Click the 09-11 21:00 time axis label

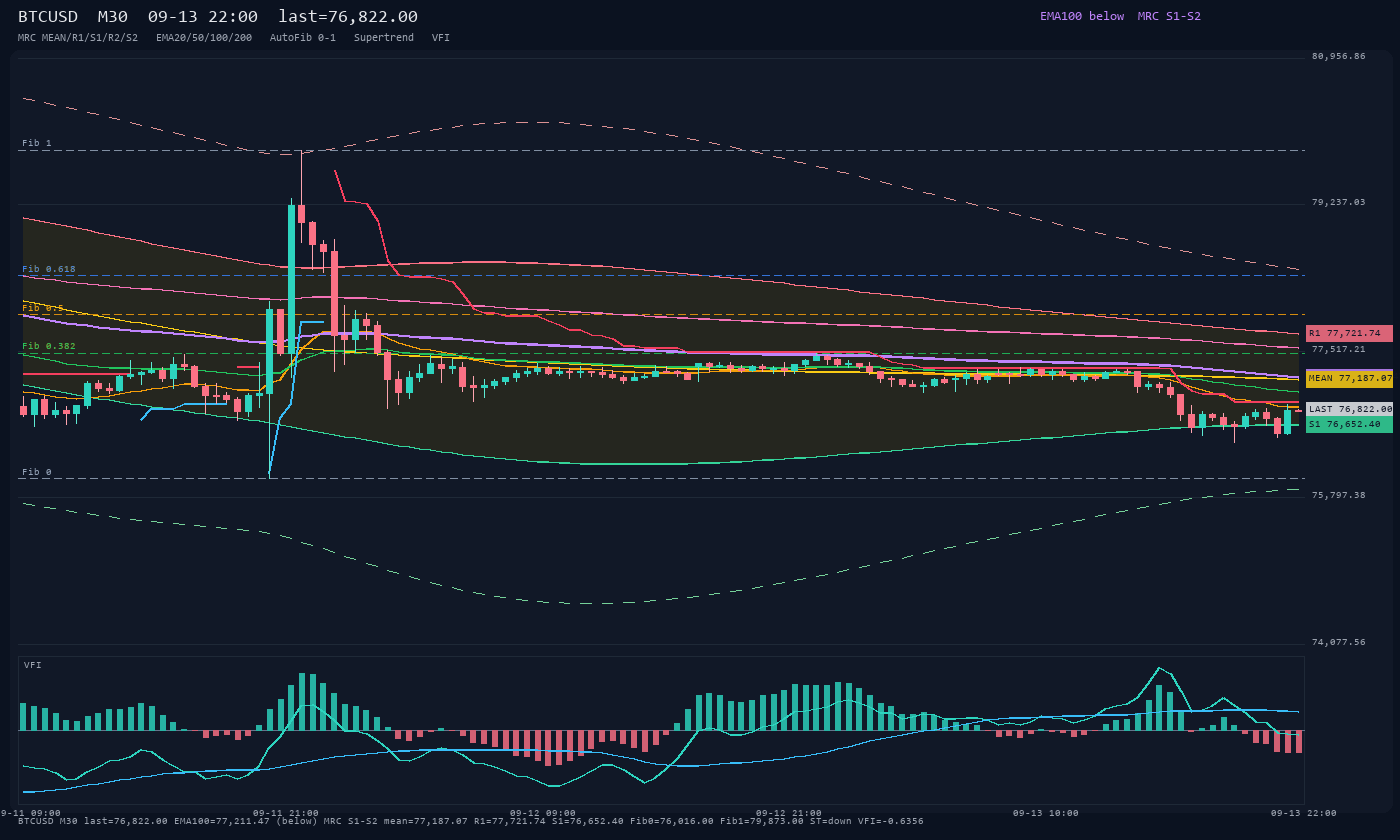(x=286, y=813)
